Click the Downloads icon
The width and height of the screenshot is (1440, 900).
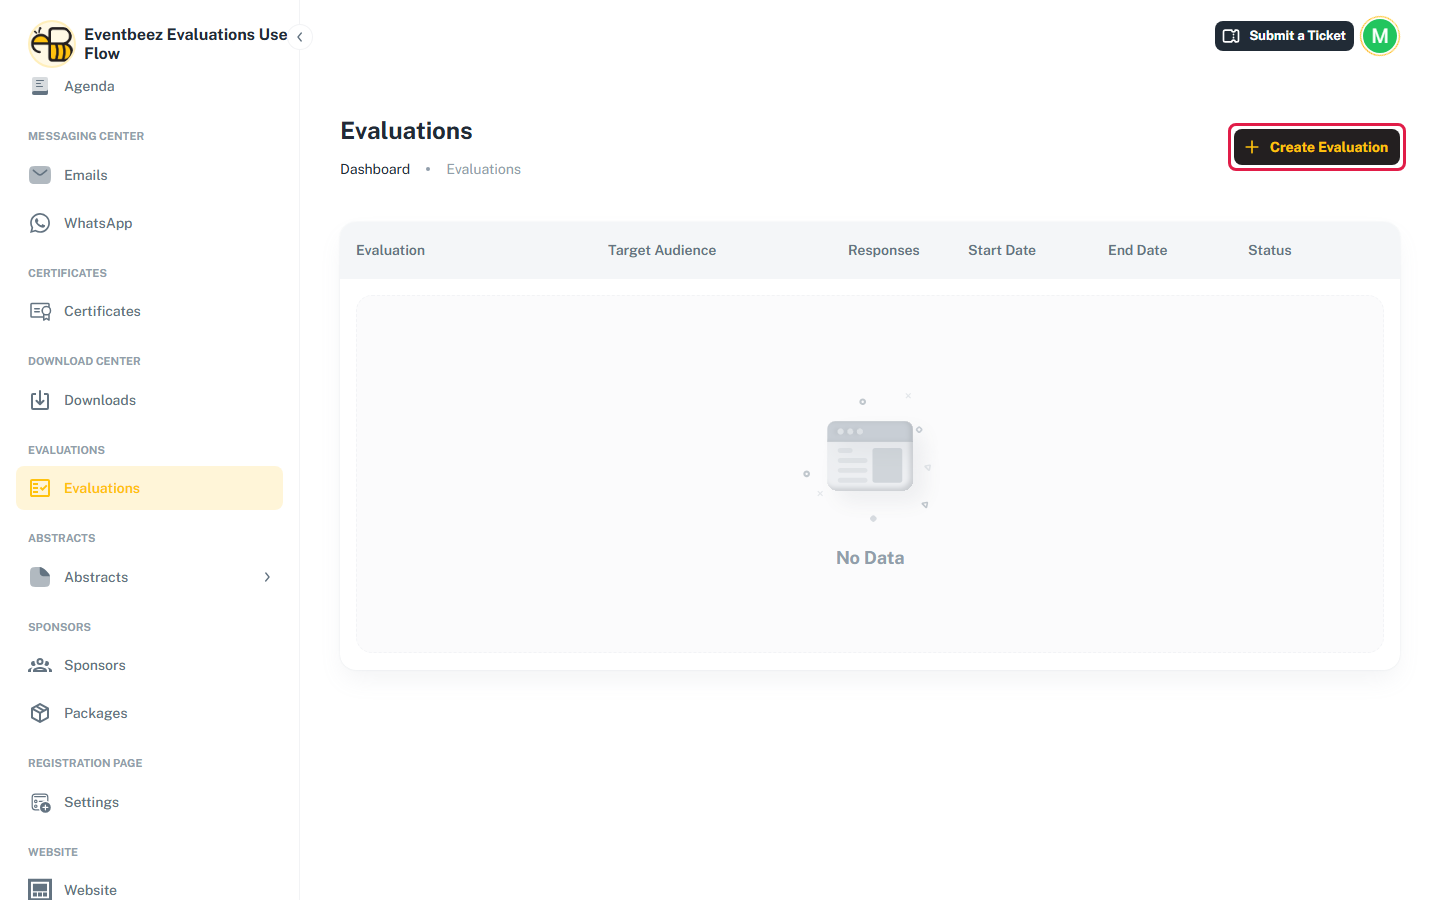(40, 400)
